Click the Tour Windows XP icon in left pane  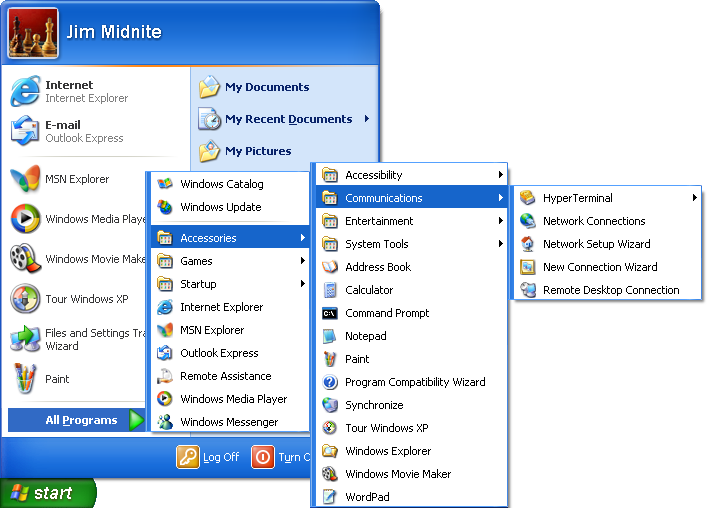tap(25, 298)
